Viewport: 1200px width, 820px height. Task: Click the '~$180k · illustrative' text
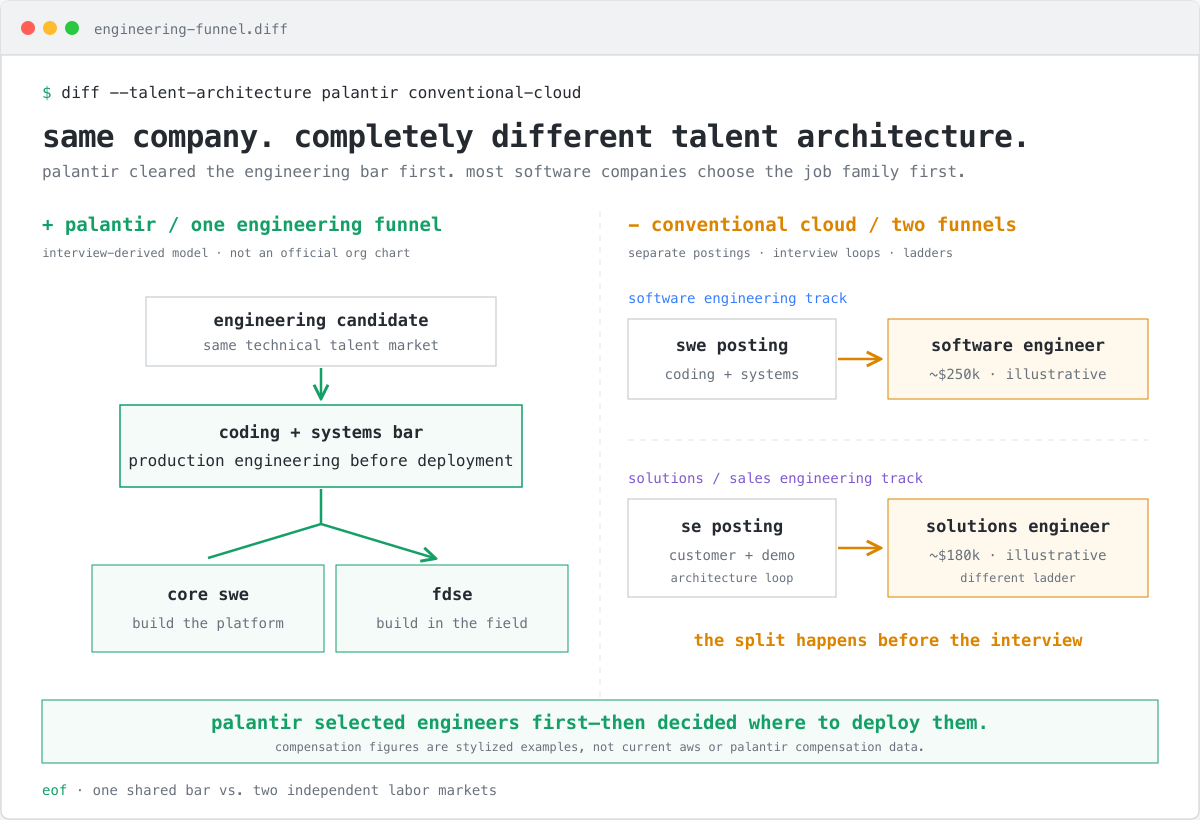[x=1018, y=555]
